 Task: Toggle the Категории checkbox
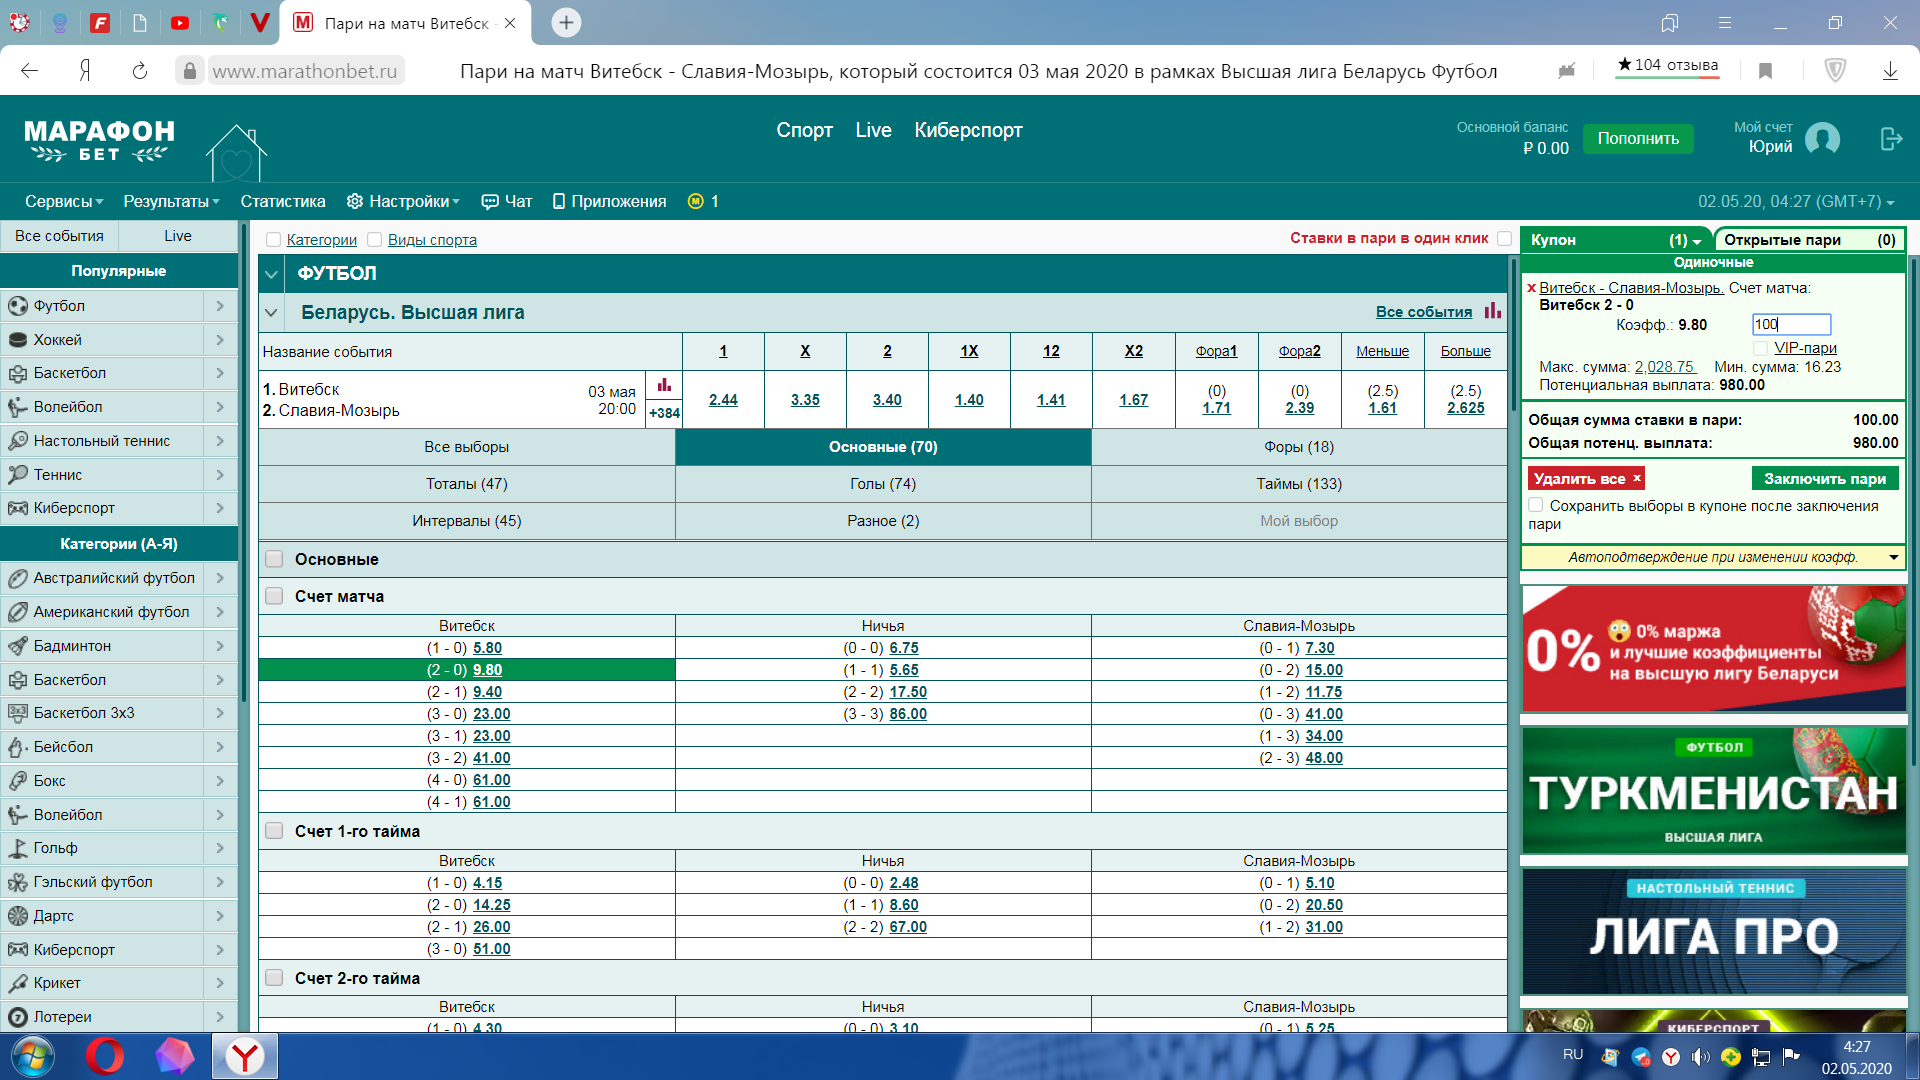point(274,240)
